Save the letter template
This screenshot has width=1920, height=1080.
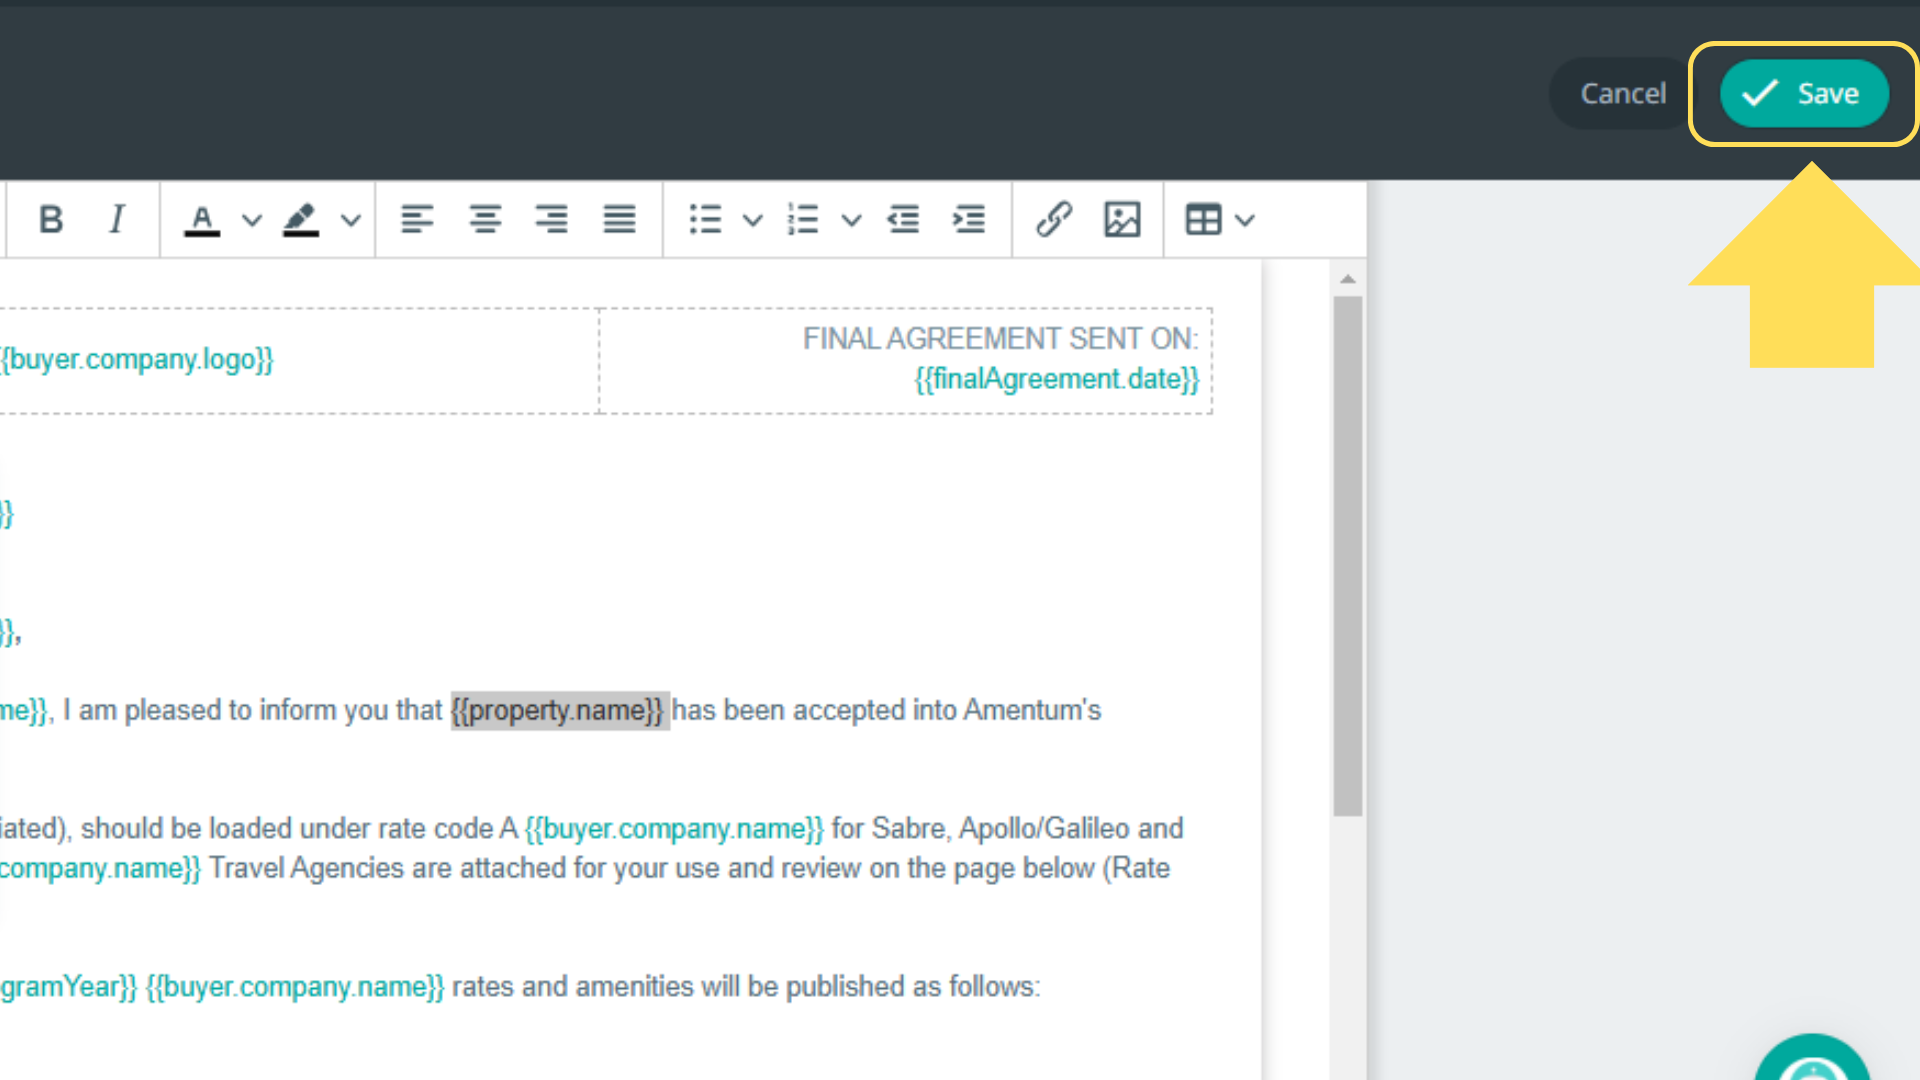[1803, 93]
